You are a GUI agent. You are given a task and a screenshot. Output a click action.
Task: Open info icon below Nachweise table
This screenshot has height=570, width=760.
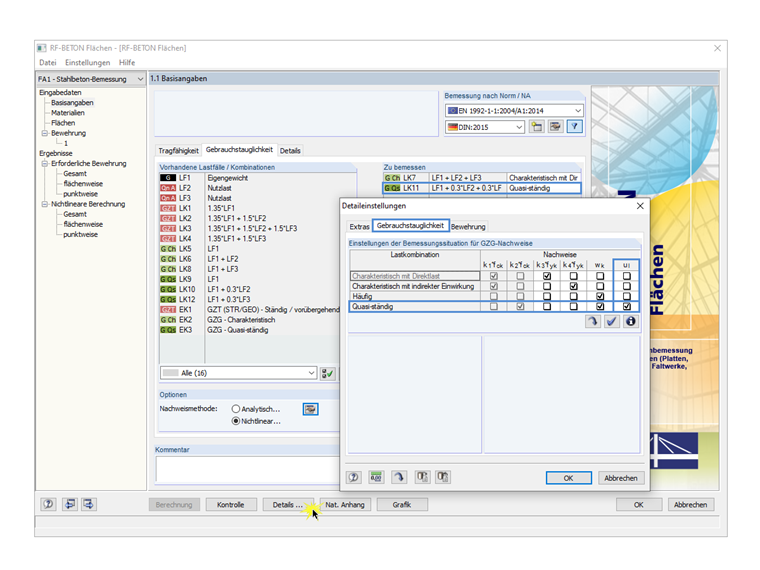pyautogui.click(x=631, y=321)
